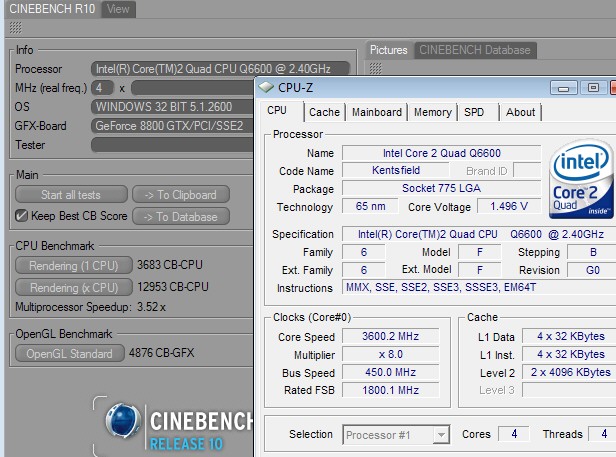The height and width of the screenshot is (457, 616).
Task: Select the CPU tab in CPU-Z
Action: click(x=277, y=111)
